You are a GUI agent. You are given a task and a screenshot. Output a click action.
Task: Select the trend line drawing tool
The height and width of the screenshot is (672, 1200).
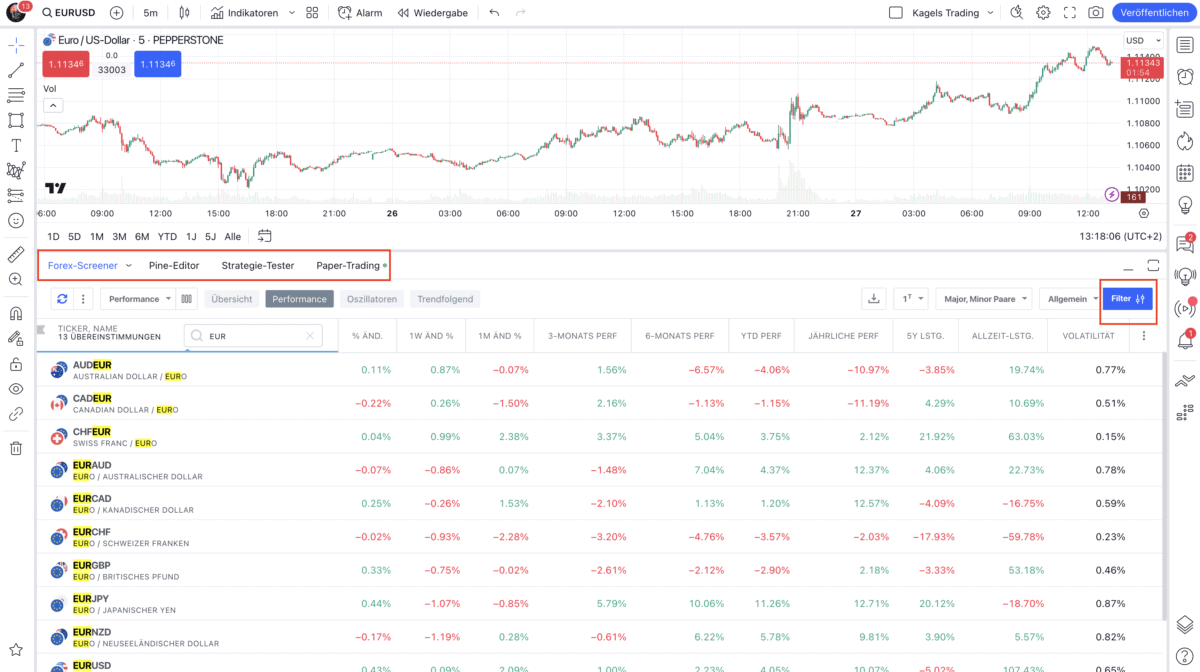16,70
